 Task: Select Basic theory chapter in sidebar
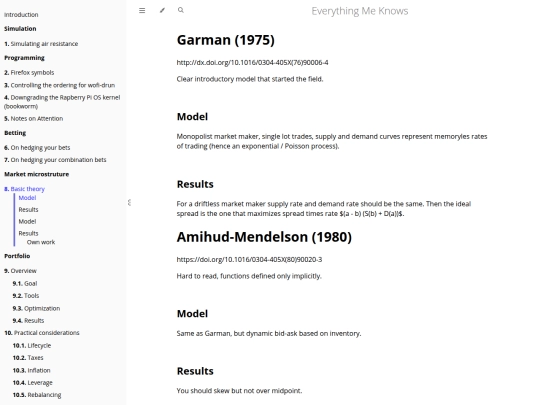click(x=24, y=189)
